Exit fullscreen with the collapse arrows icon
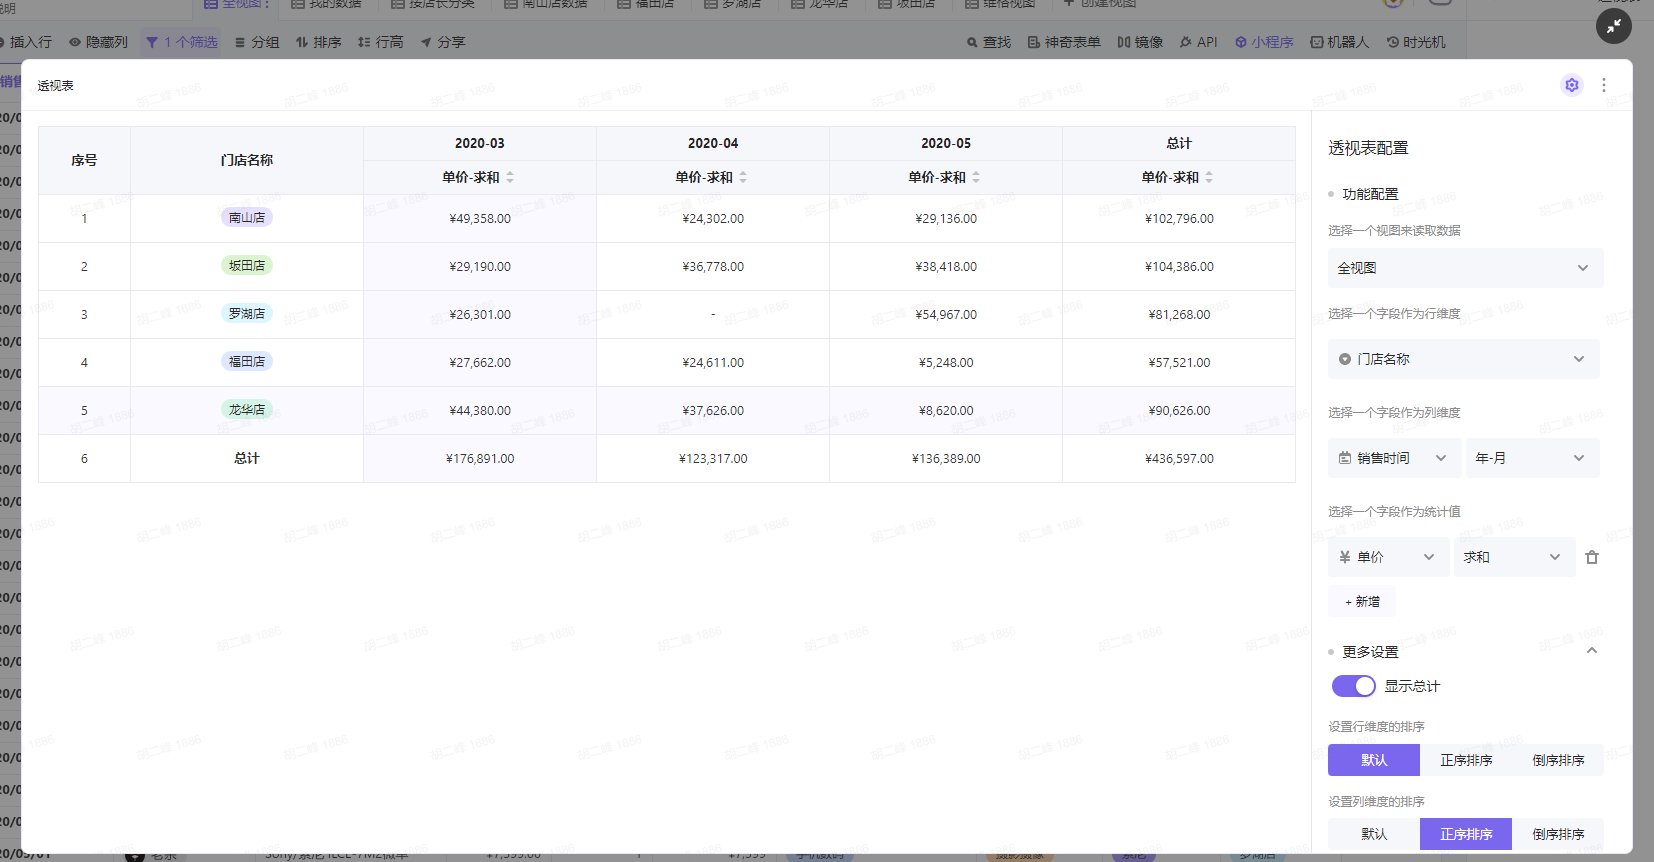The width and height of the screenshot is (1654, 862). [x=1613, y=27]
